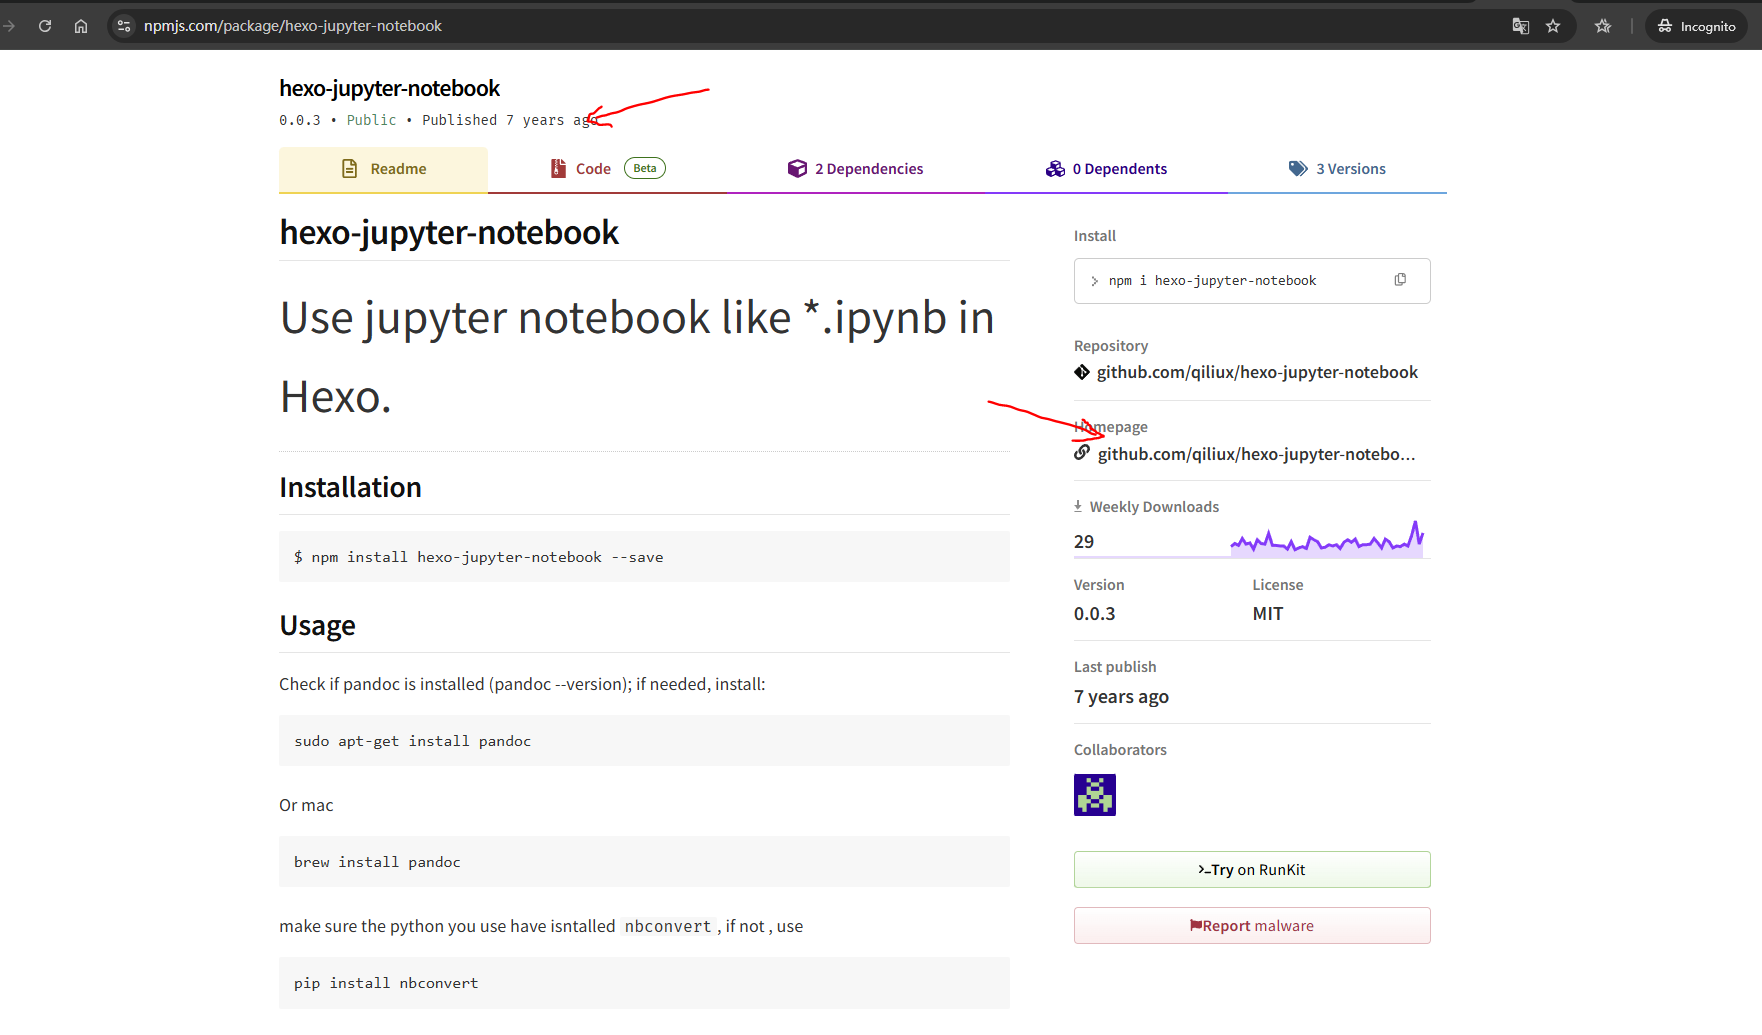The width and height of the screenshot is (1762, 1035).
Task: Open the Readme tab
Action: point(384,169)
